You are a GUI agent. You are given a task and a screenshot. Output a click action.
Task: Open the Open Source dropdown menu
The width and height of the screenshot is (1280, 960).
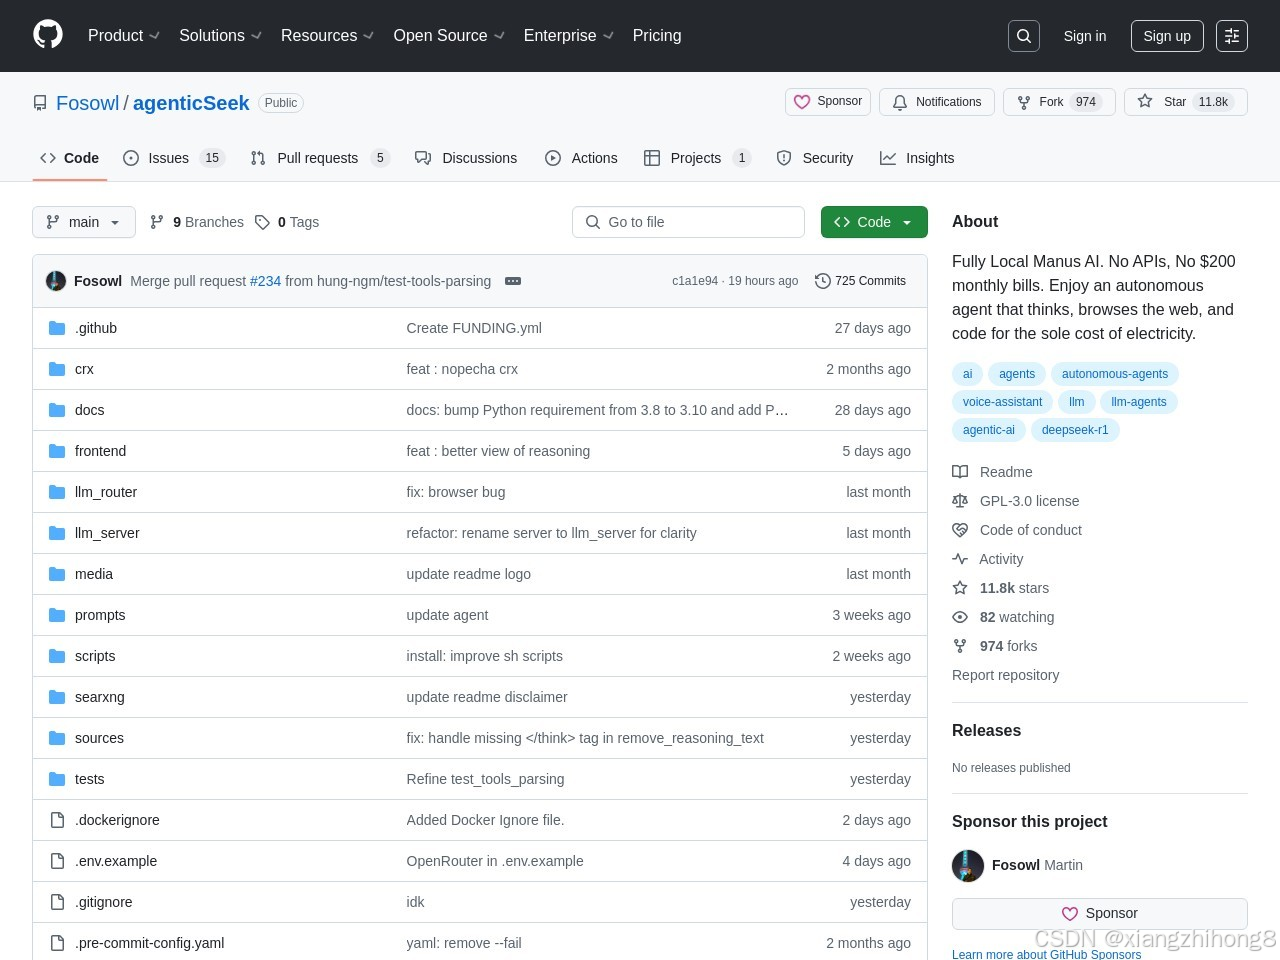[x=449, y=35]
